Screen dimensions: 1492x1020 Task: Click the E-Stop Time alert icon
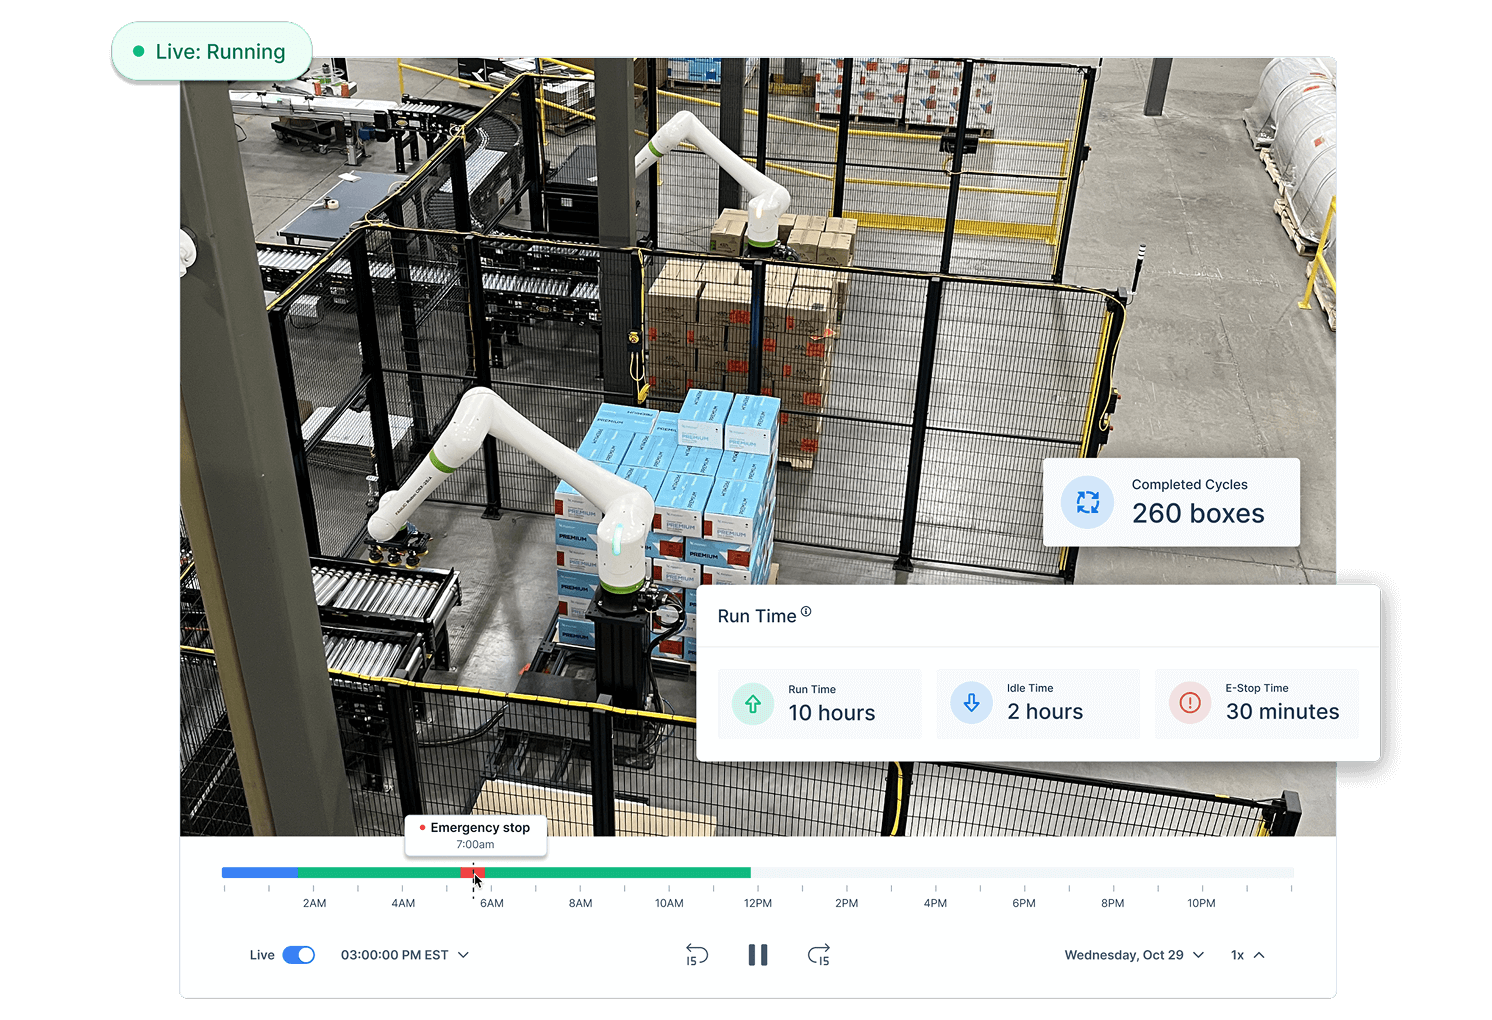click(x=1190, y=703)
